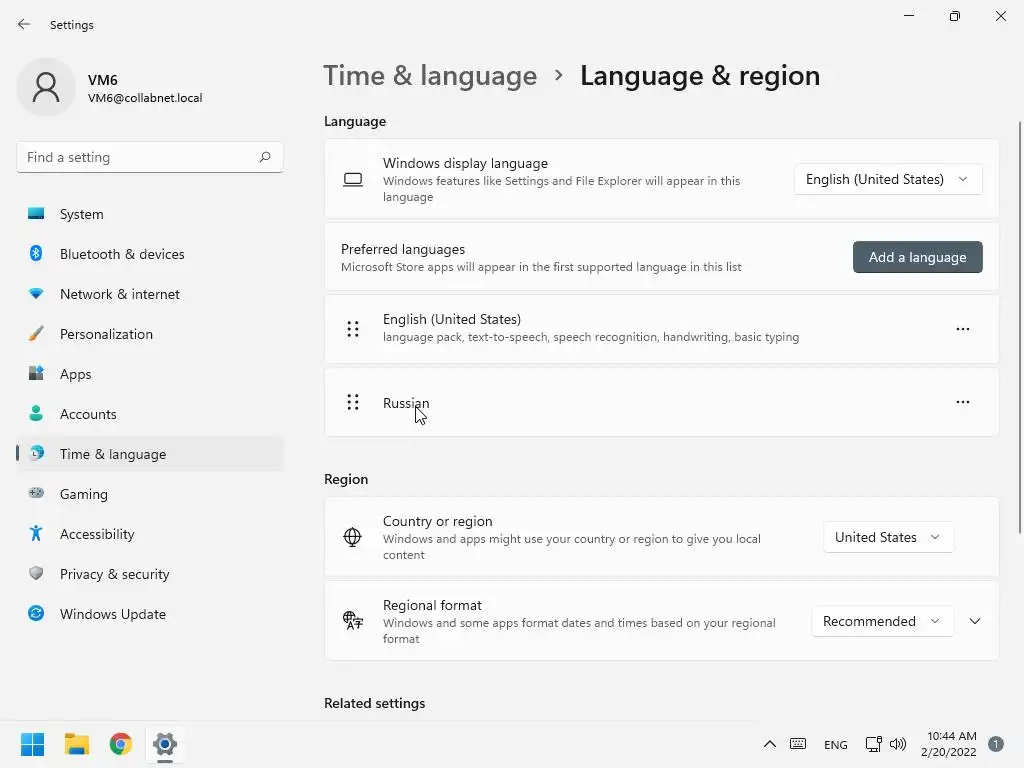The height and width of the screenshot is (768, 1024).
Task: Click the Add a language button
Action: coord(918,257)
